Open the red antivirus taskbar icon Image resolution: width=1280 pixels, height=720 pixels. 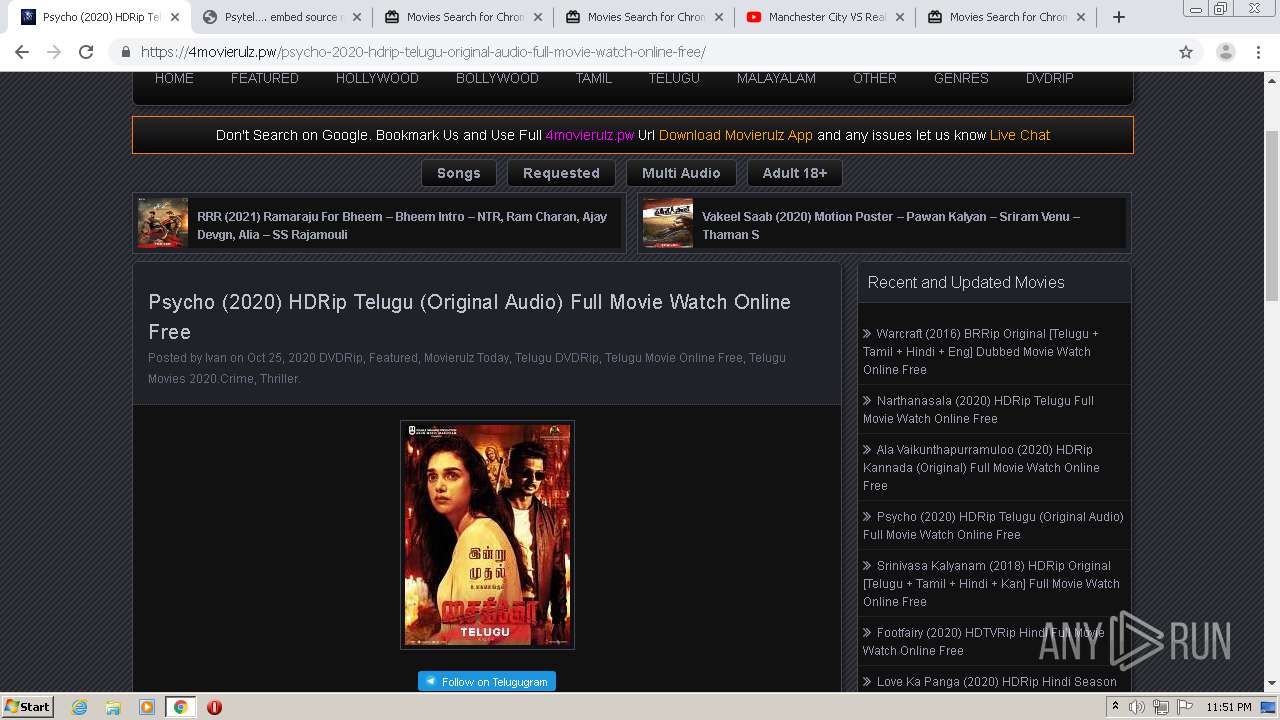214,707
